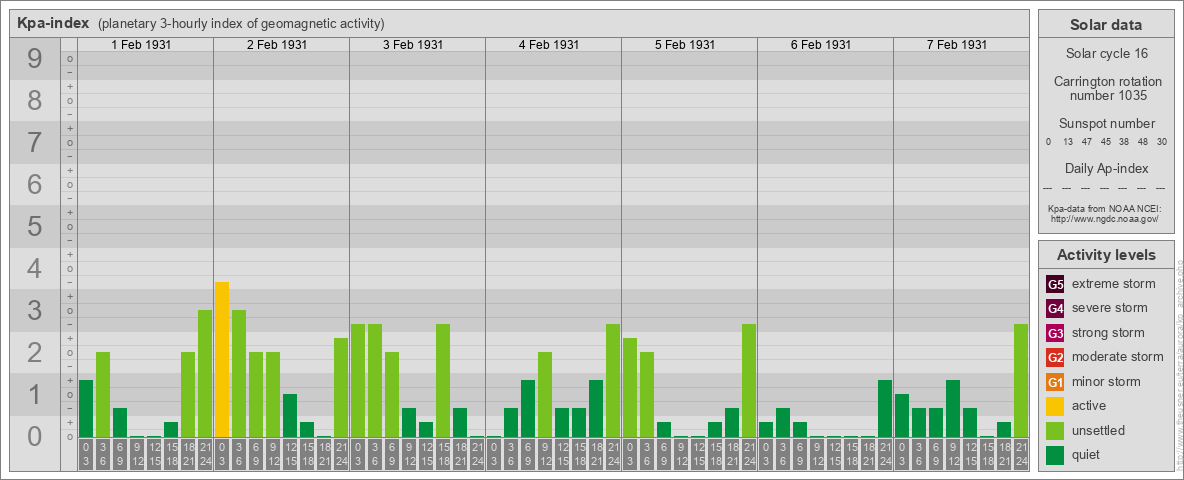This screenshot has height=480, width=1184.
Task: Click the 'Sunspot number' label
Action: pos(1106,124)
